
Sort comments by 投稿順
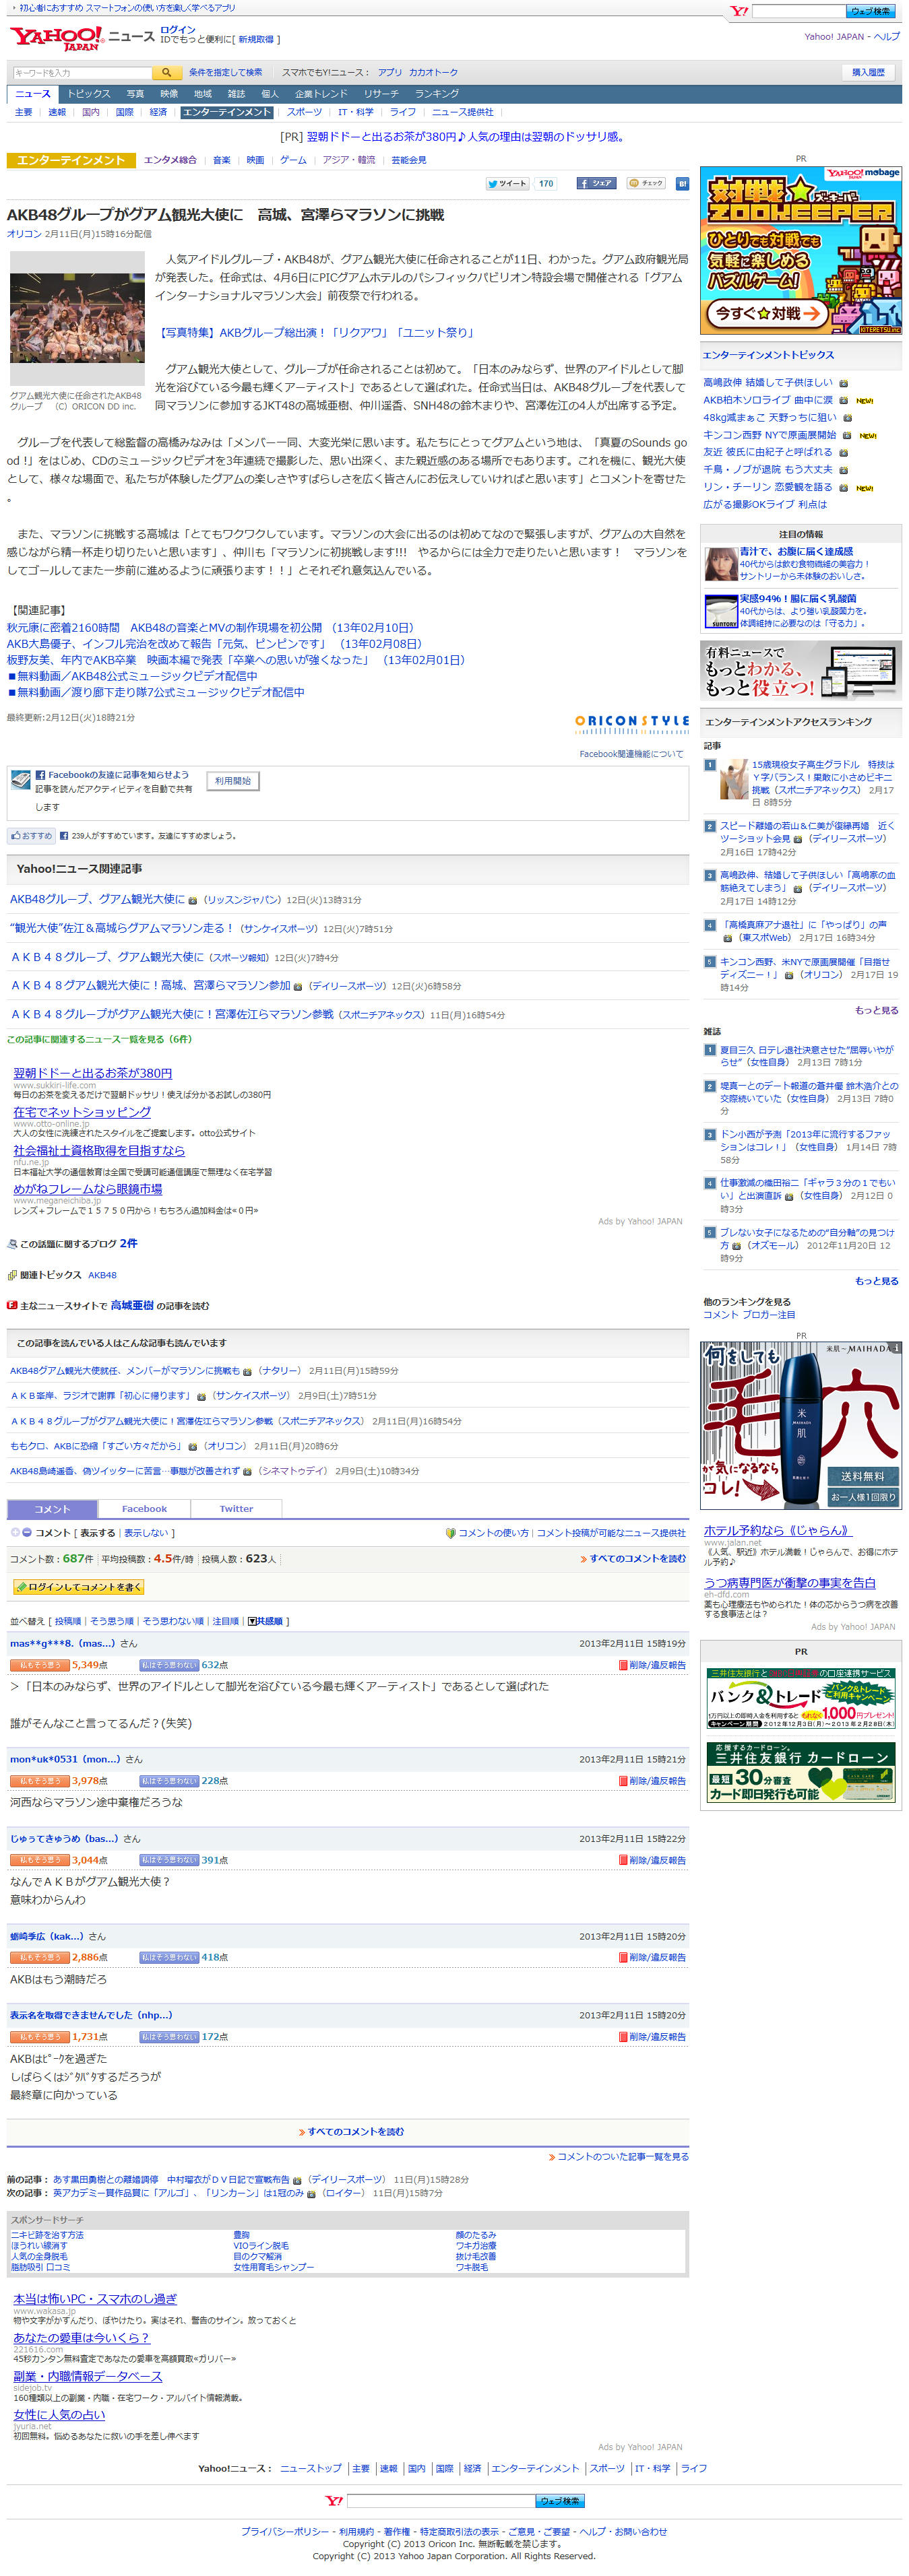click(68, 1621)
